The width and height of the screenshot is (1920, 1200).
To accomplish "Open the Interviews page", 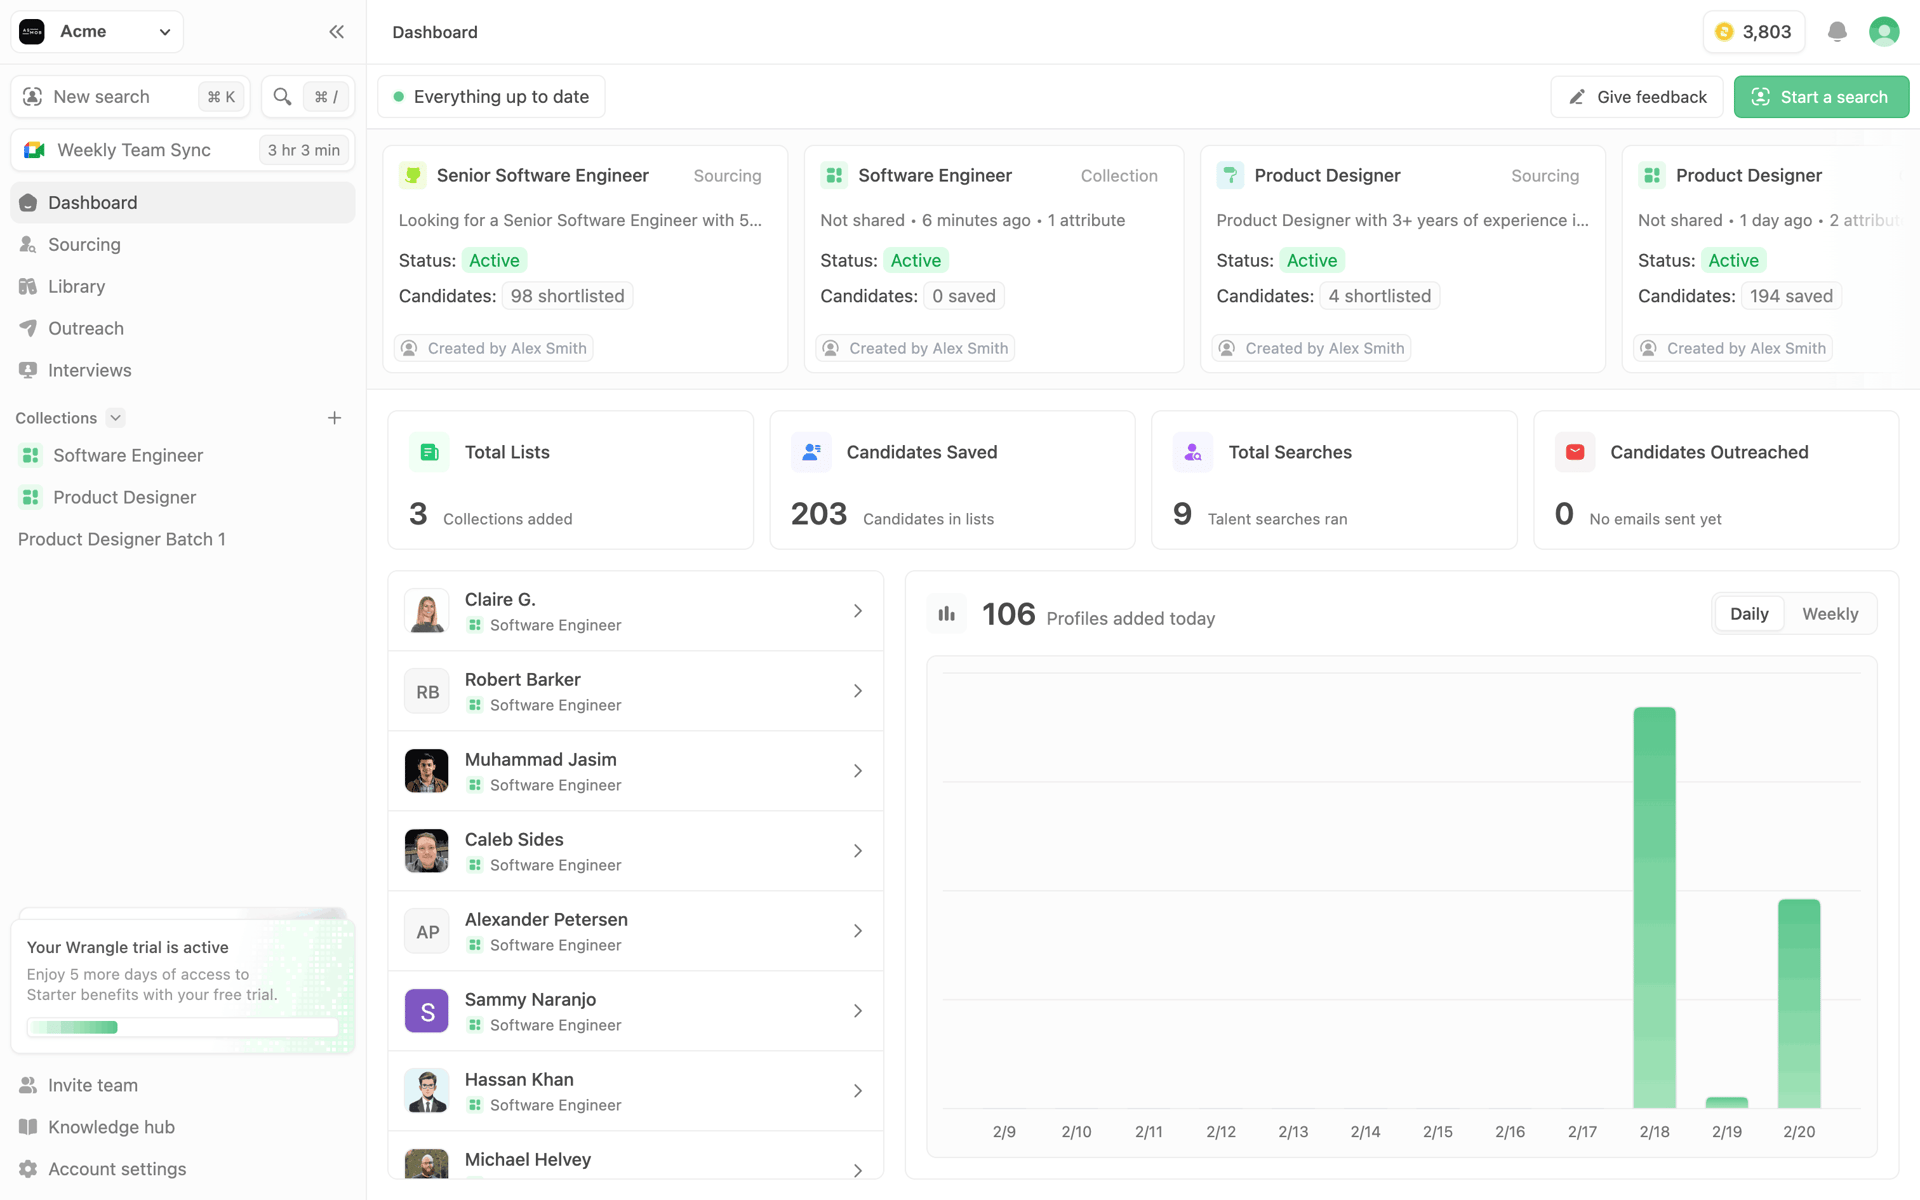I will pos(183,371).
